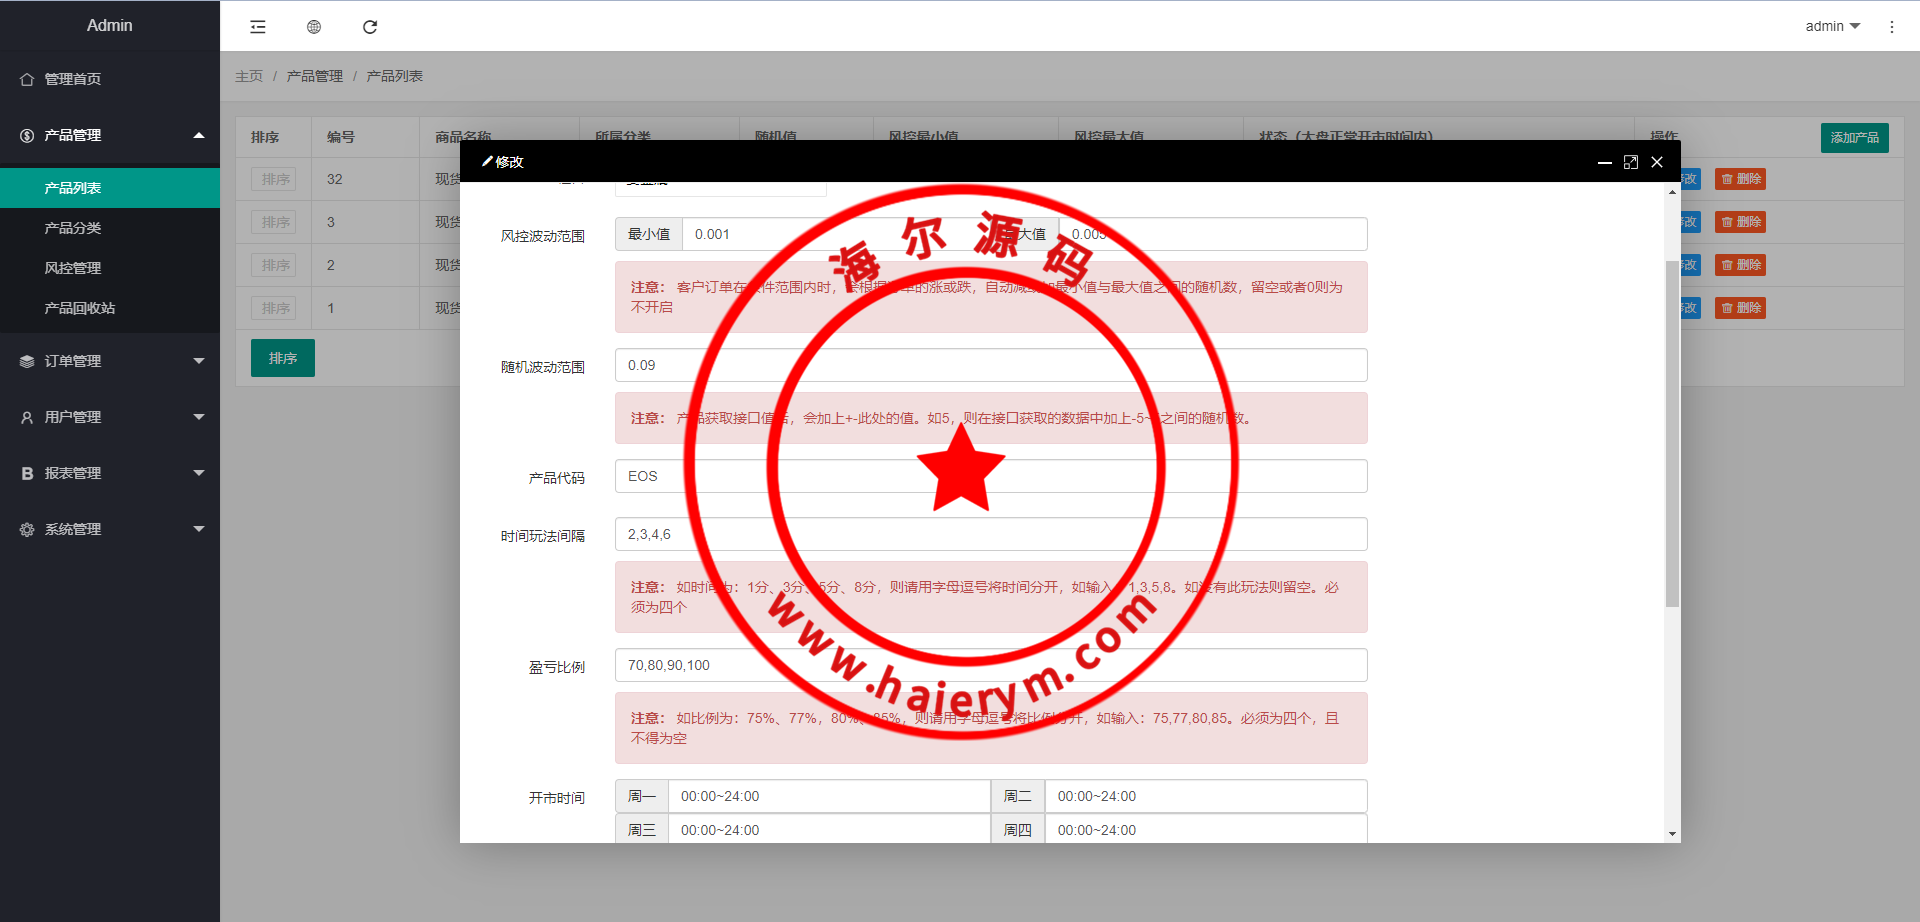Click the green 排序 button

[x=282, y=358]
